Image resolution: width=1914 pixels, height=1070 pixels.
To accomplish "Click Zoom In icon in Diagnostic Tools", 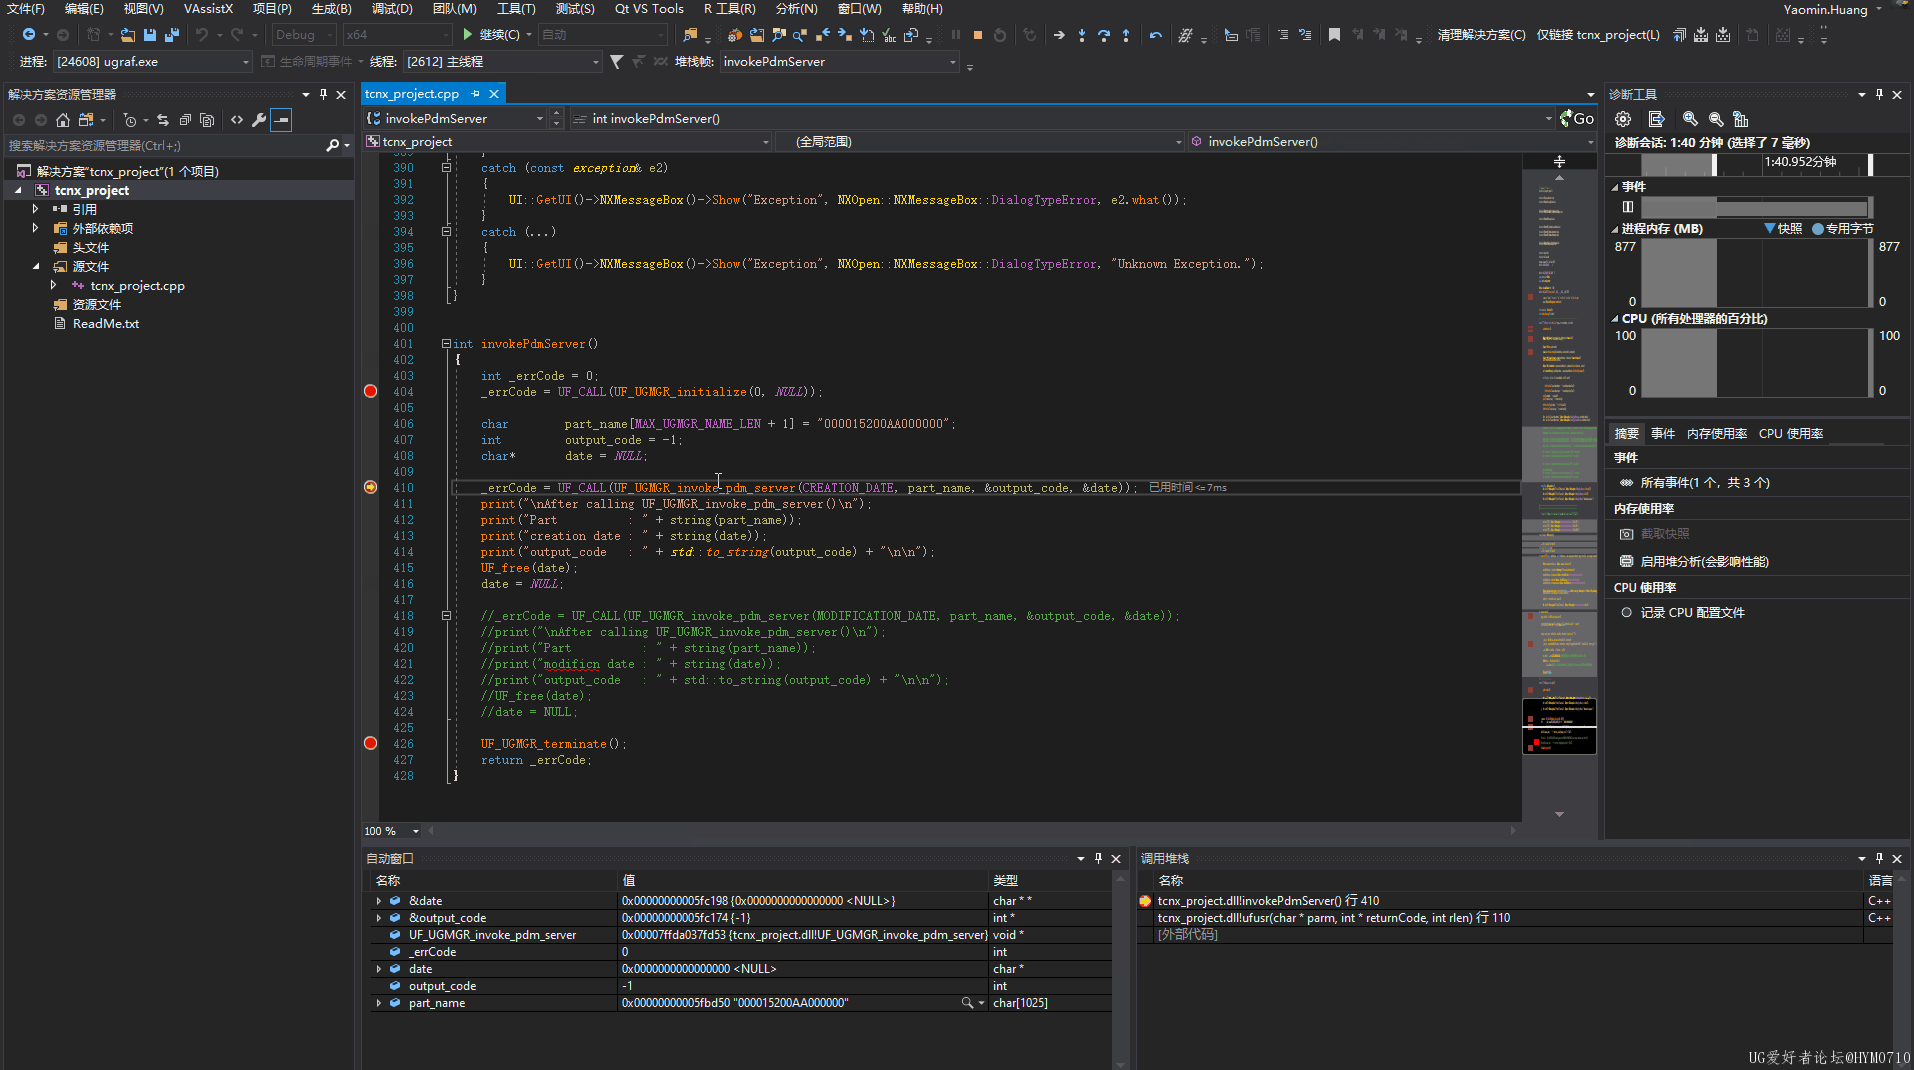I will (1690, 119).
